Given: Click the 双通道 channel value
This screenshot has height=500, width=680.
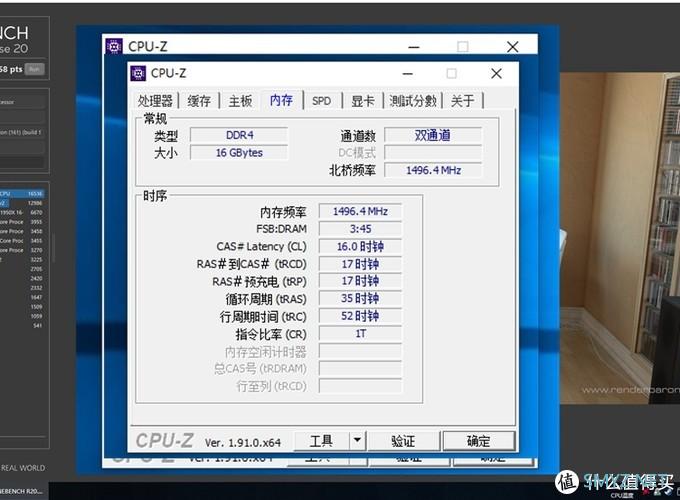Looking at the screenshot, I should pyautogui.click(x=433, y=135).
